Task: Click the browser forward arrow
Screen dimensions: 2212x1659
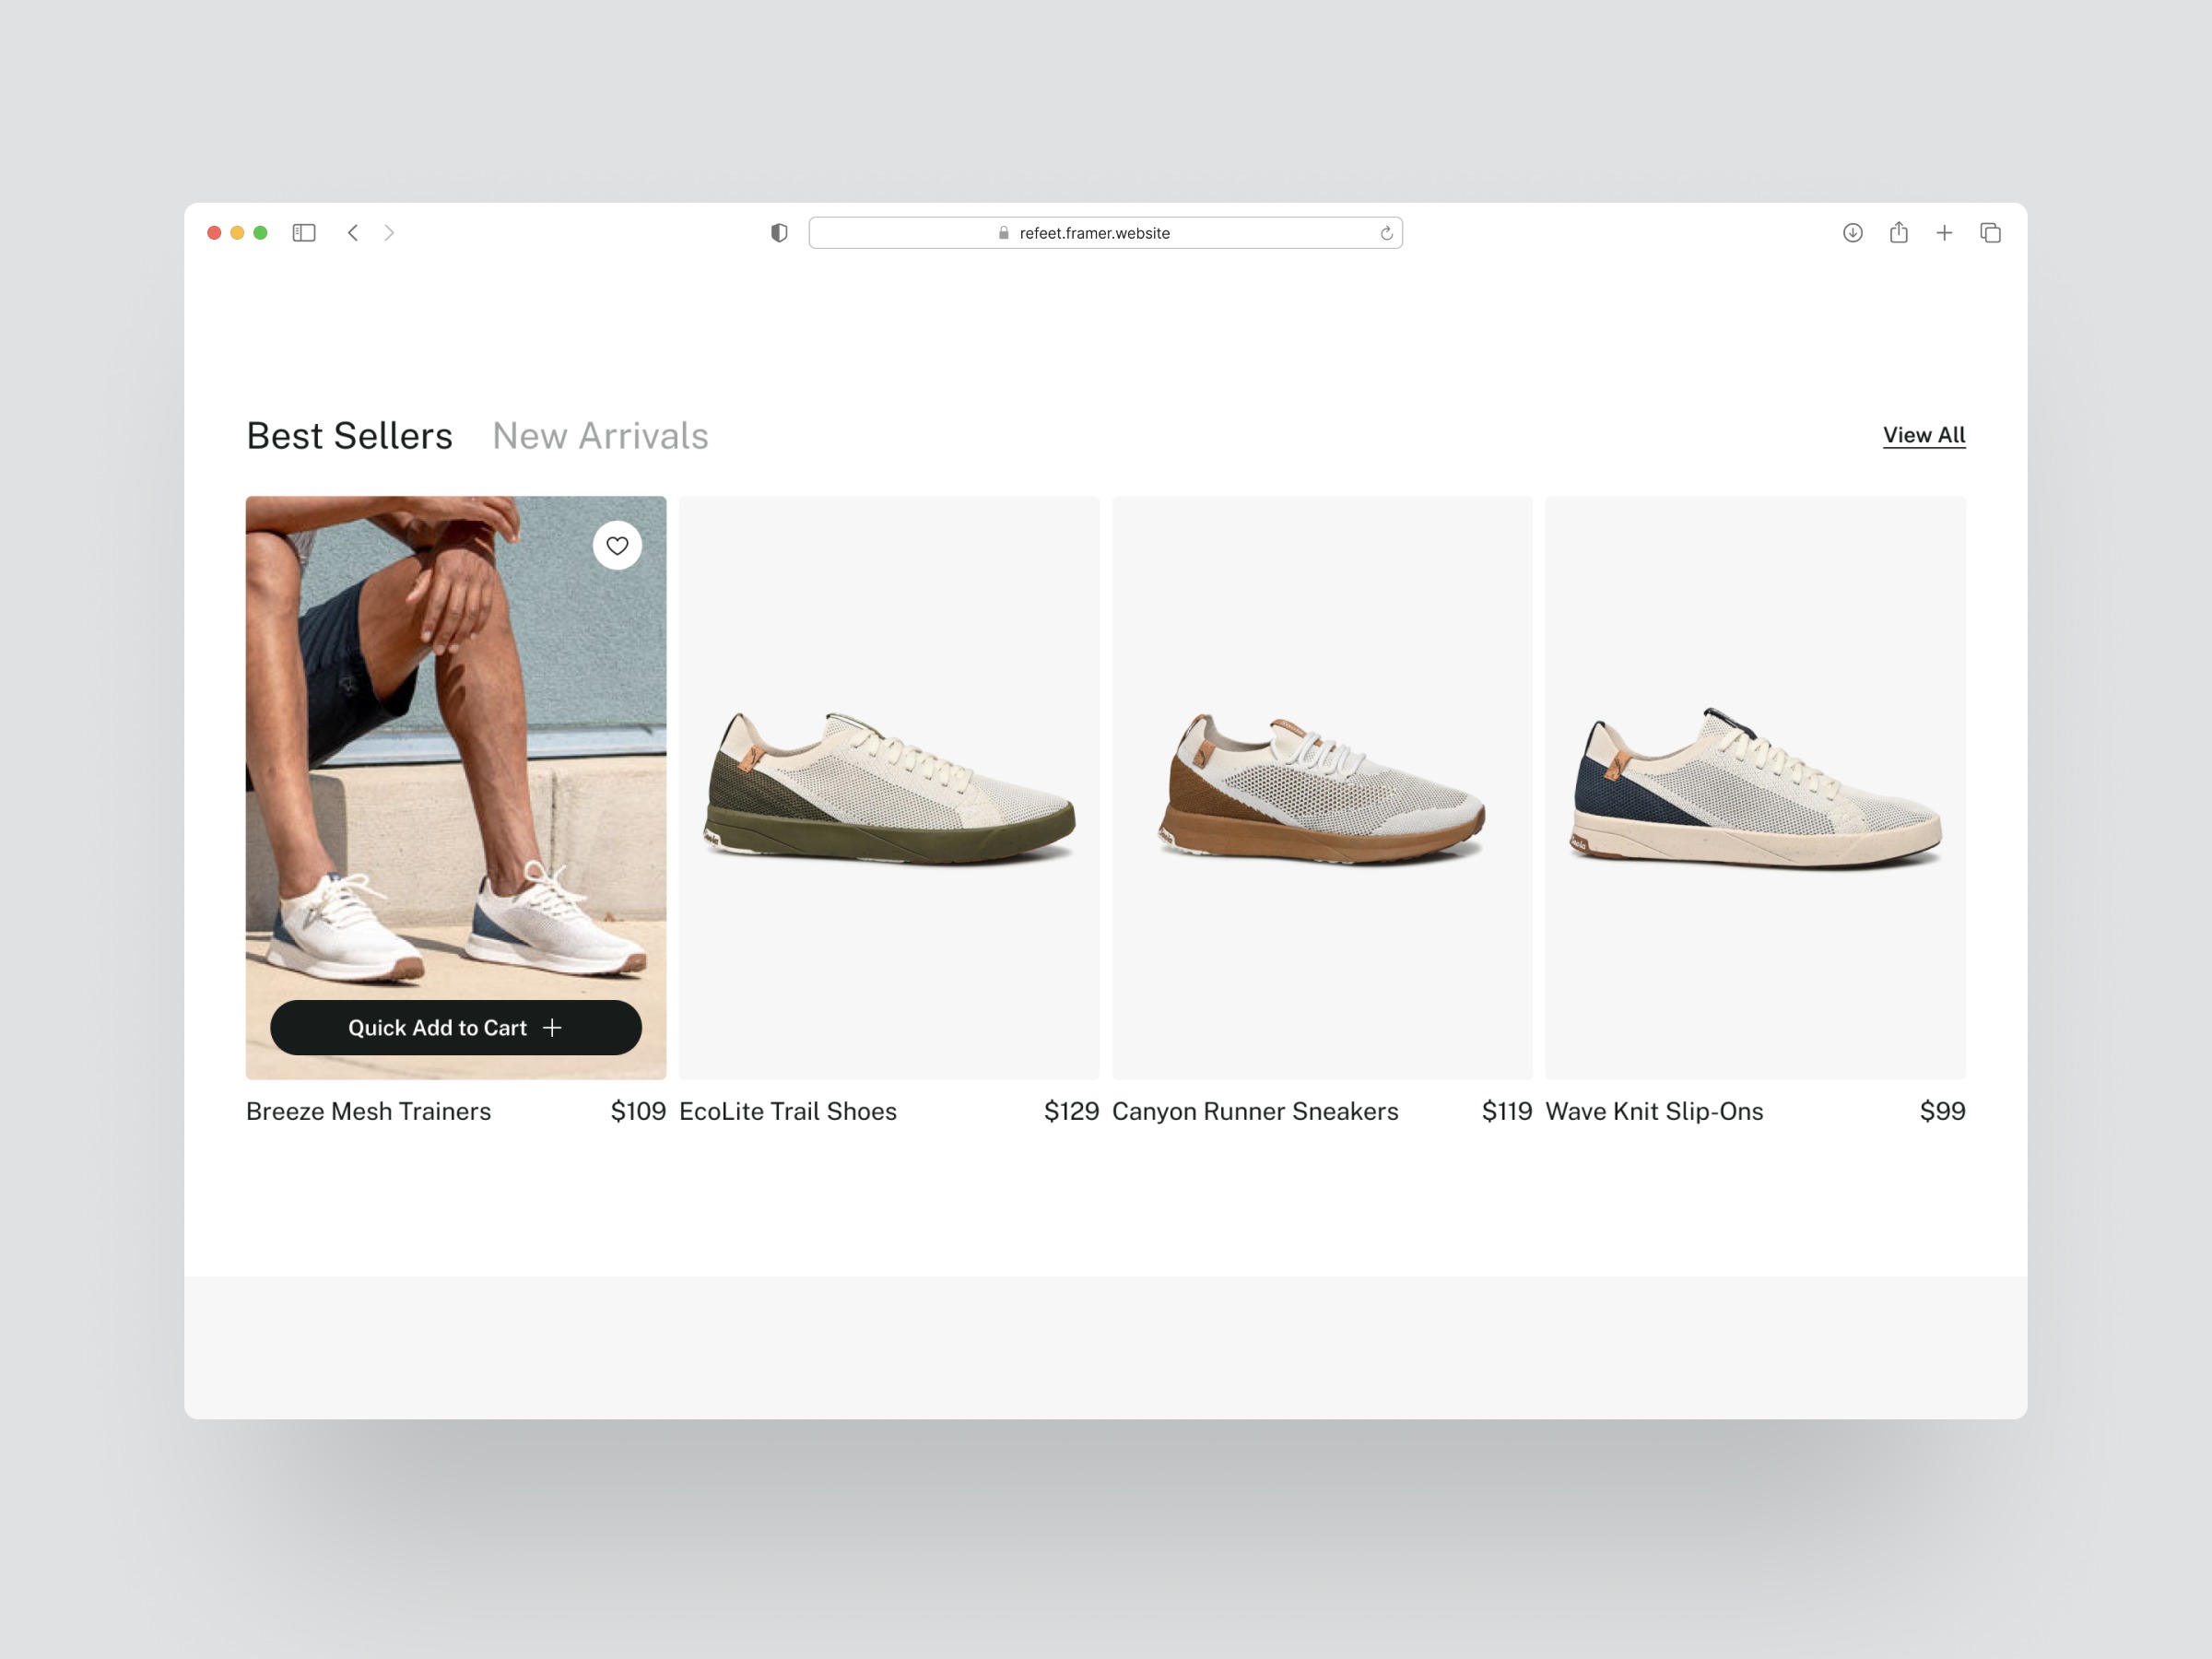Action: point(389,233)
